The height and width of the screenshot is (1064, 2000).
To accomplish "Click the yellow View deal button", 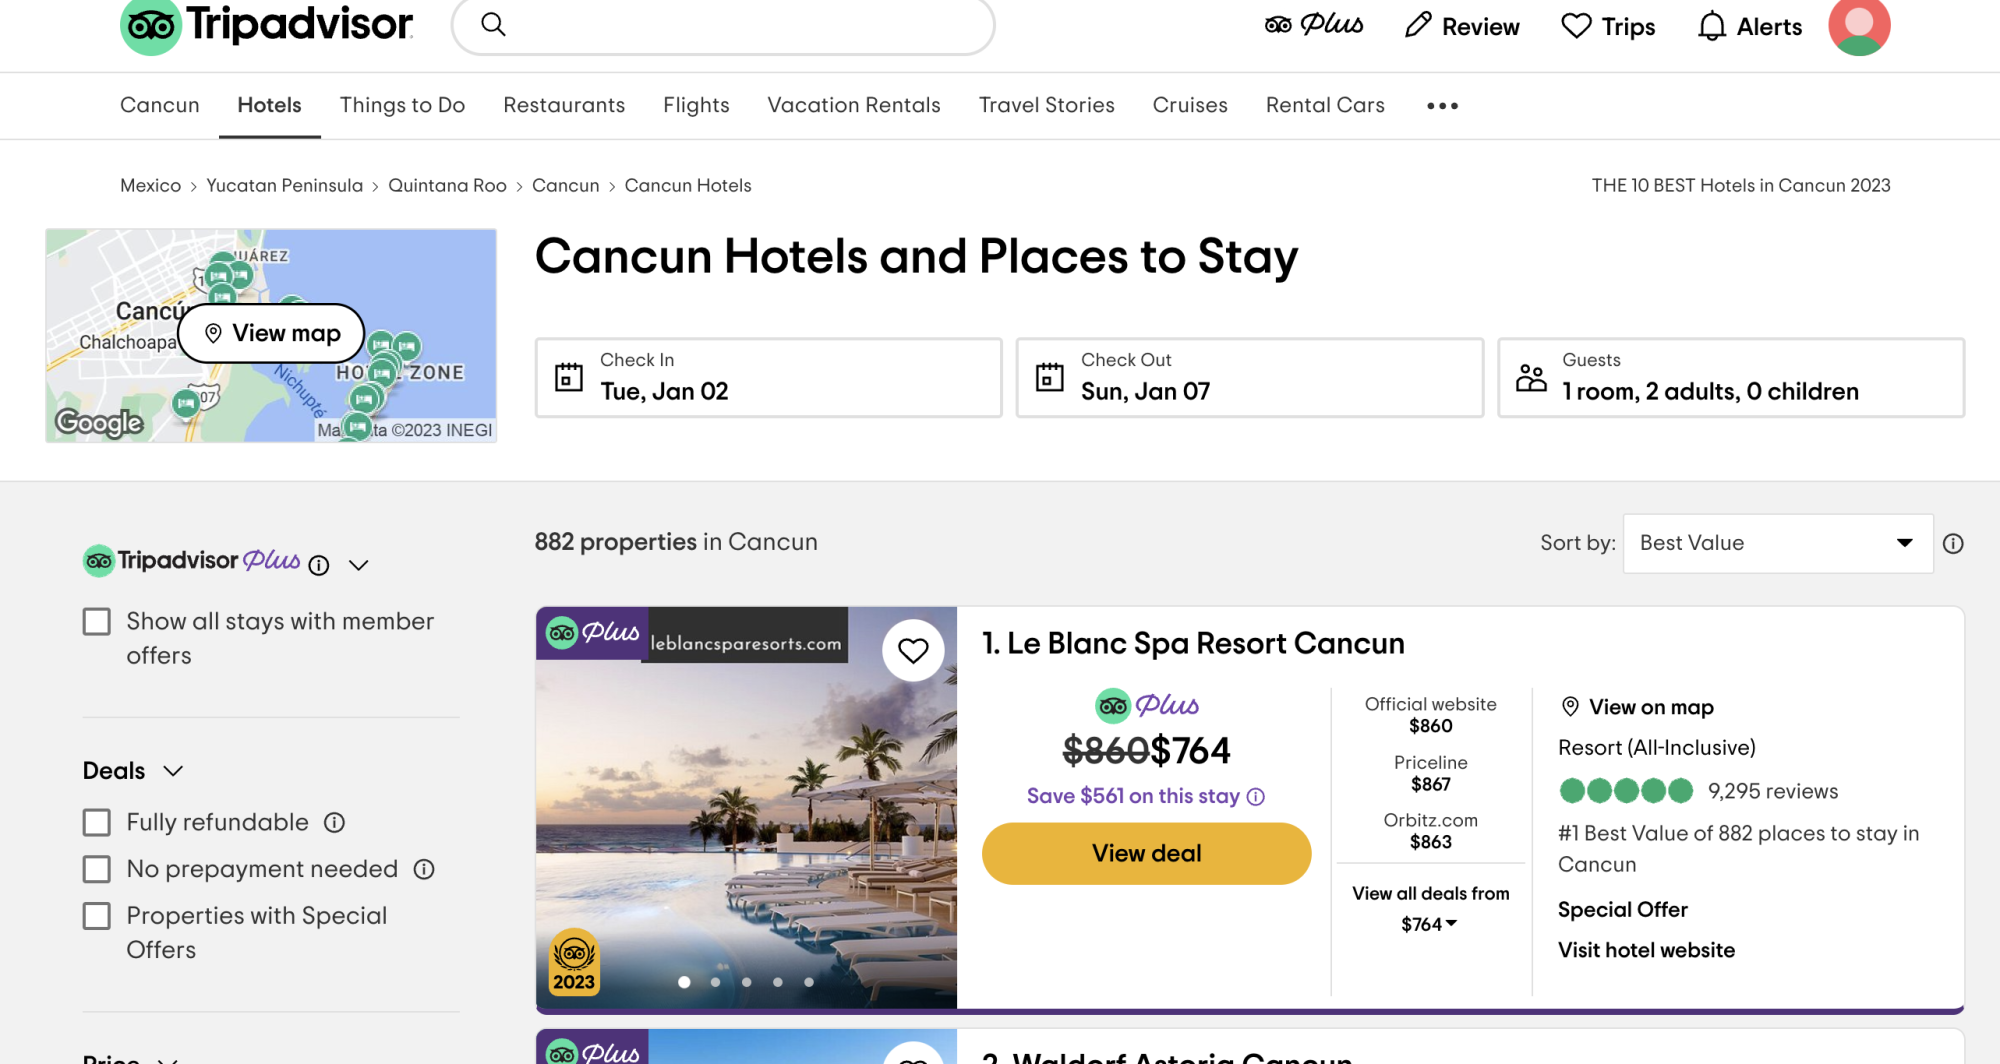I will click(x=1145, y=853).
